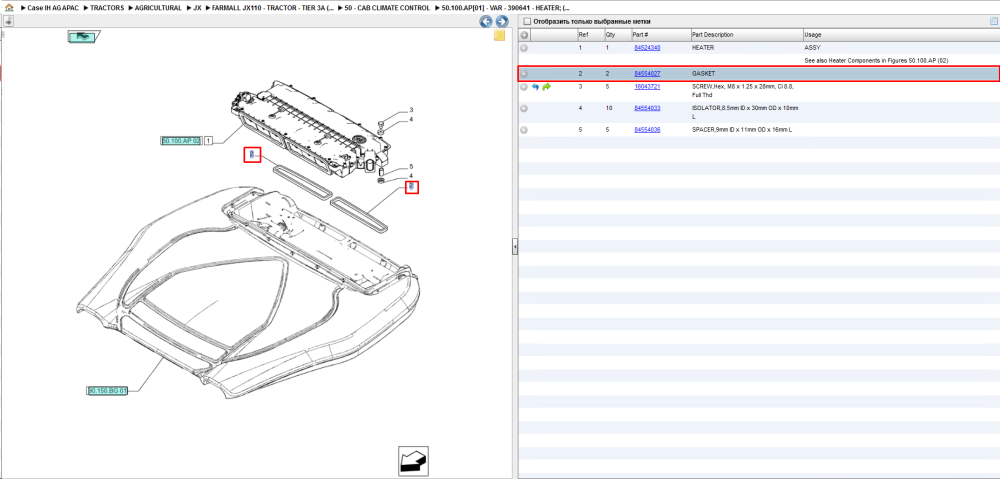The width and height of the screenshot is (1000, 479).
Task: Add the HEATER row using its plus icon
Action: coord(524,48)
